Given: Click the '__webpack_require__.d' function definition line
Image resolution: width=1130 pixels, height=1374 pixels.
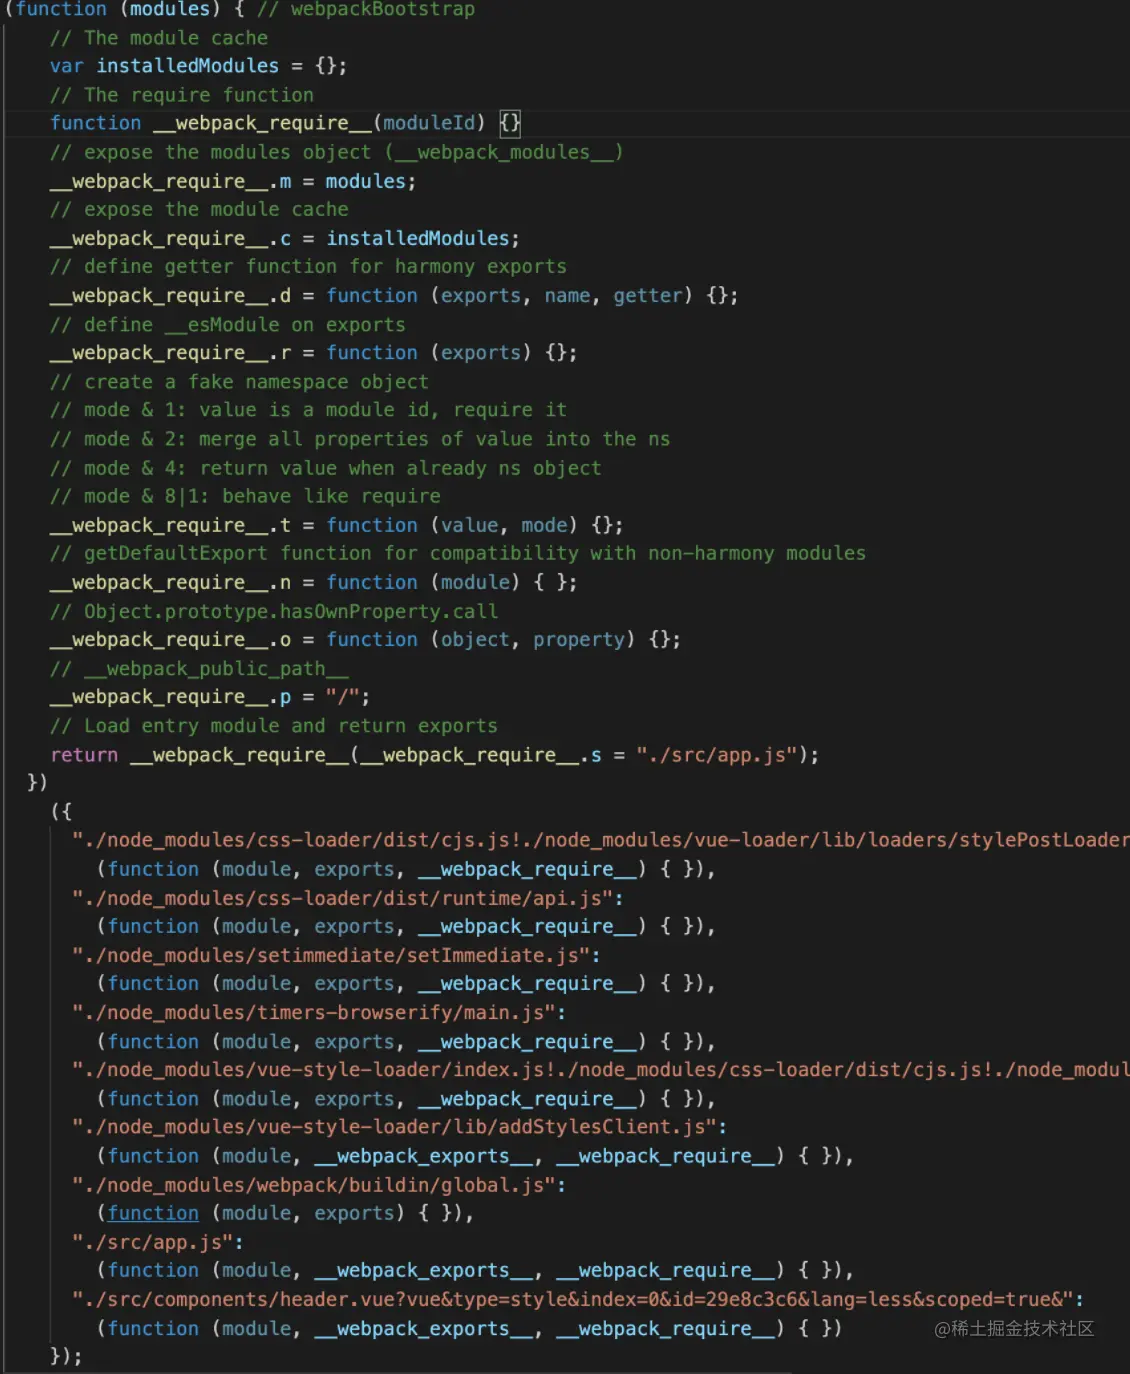Looking at the screenshot, I should 394,296.
